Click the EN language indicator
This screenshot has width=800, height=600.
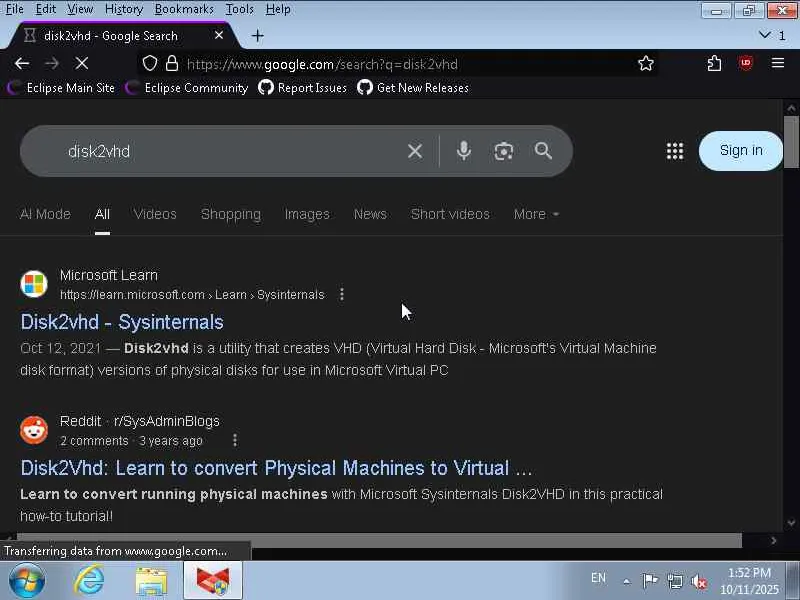click(x=598, y=578)
